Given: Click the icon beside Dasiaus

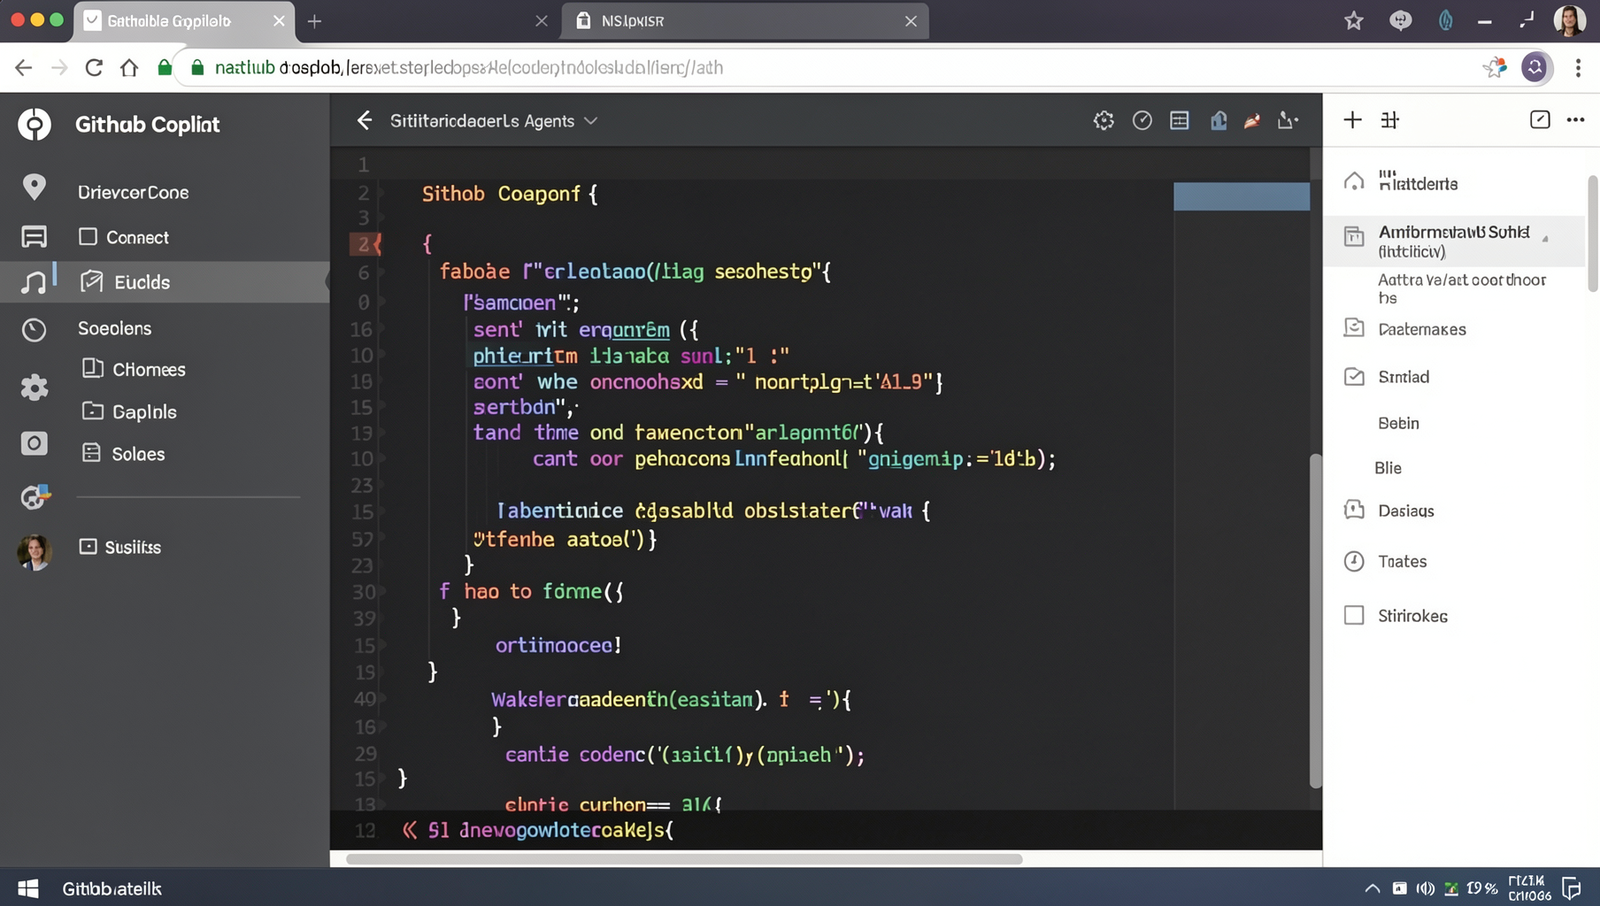Looking at the screenshot, I should 1354,510.
